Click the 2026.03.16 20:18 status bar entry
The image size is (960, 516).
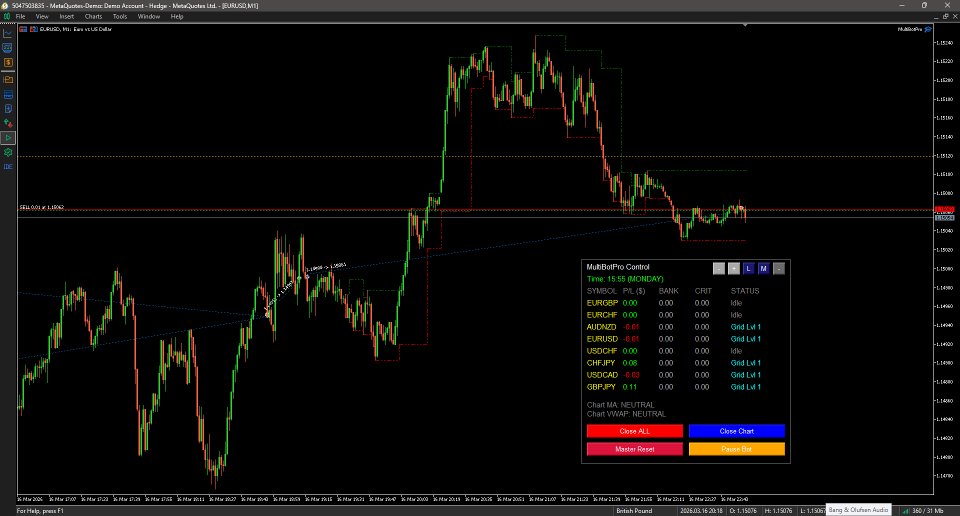pos(701,510)
